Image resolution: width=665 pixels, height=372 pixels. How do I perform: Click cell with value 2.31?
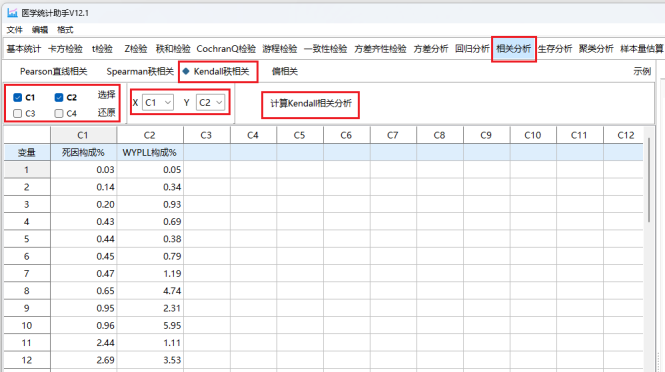click(x=150, y=308)
